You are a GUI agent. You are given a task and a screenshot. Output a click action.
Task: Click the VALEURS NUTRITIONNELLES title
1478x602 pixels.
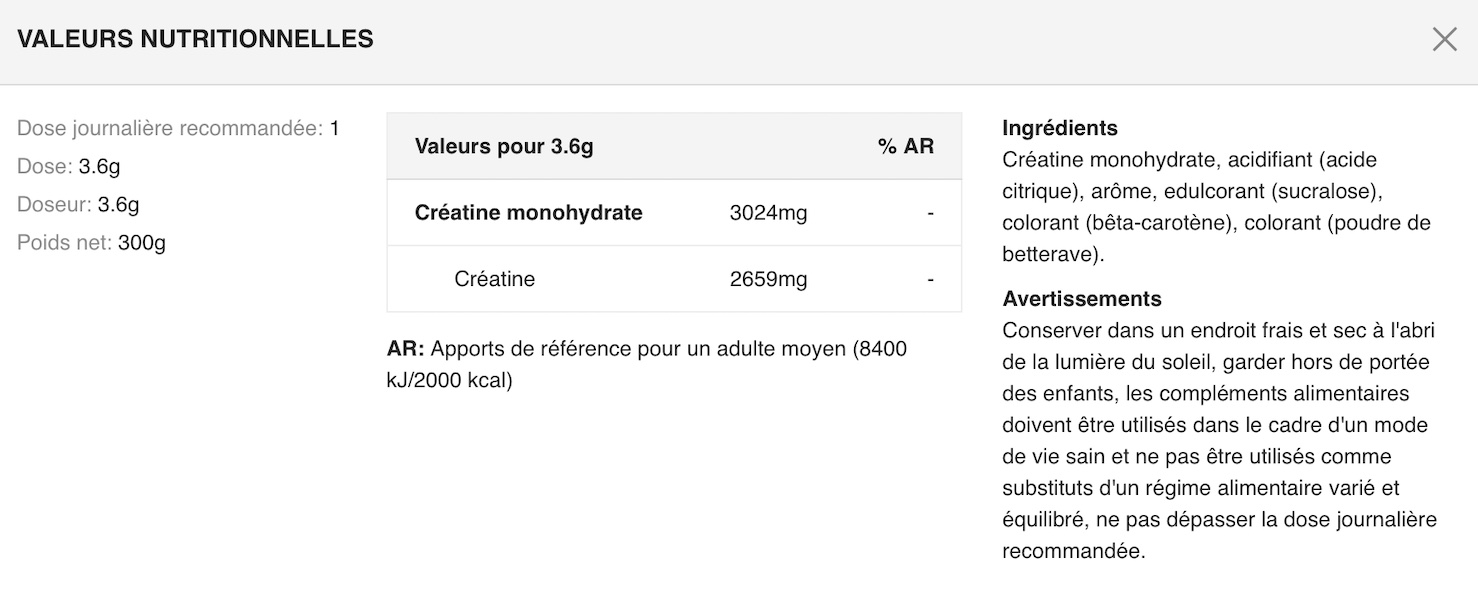(x=193, y=39)
